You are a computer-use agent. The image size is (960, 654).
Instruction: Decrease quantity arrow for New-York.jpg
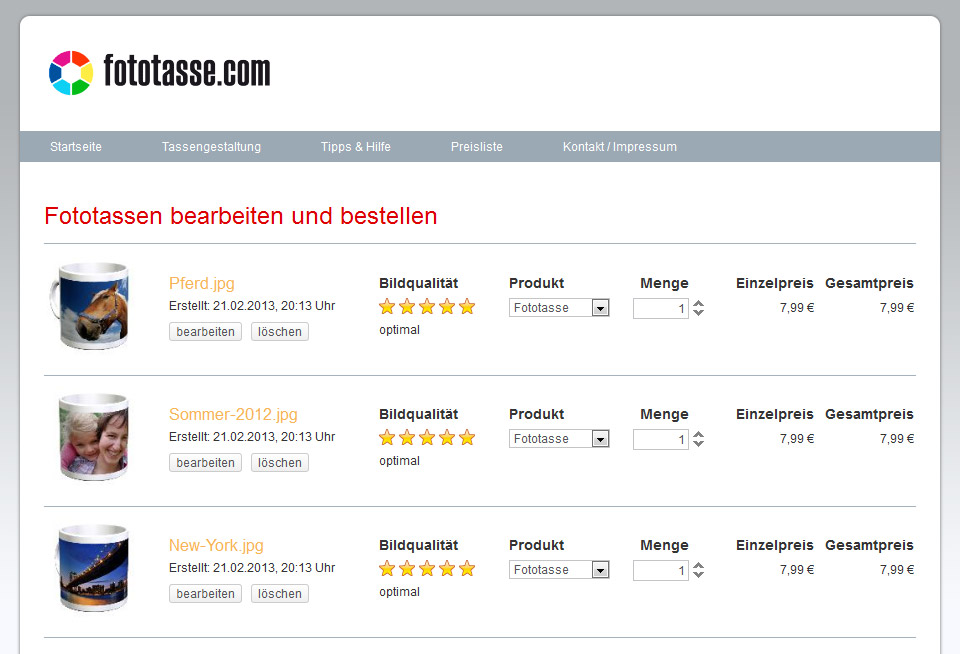tap(699, 575)
